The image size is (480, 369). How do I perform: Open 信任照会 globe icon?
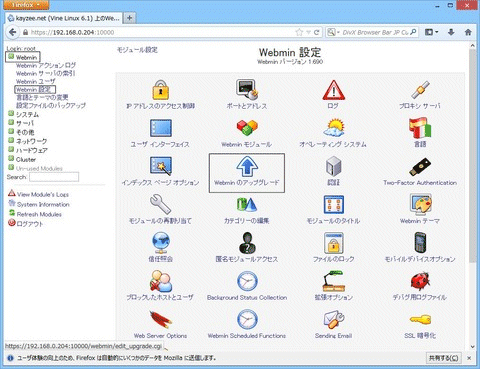point(161,243)
